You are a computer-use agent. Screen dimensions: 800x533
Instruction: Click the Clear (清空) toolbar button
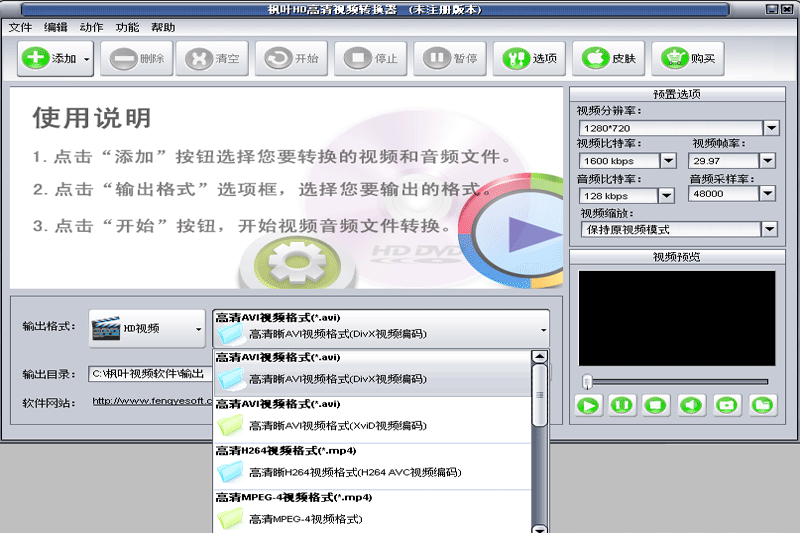point(212,59)
